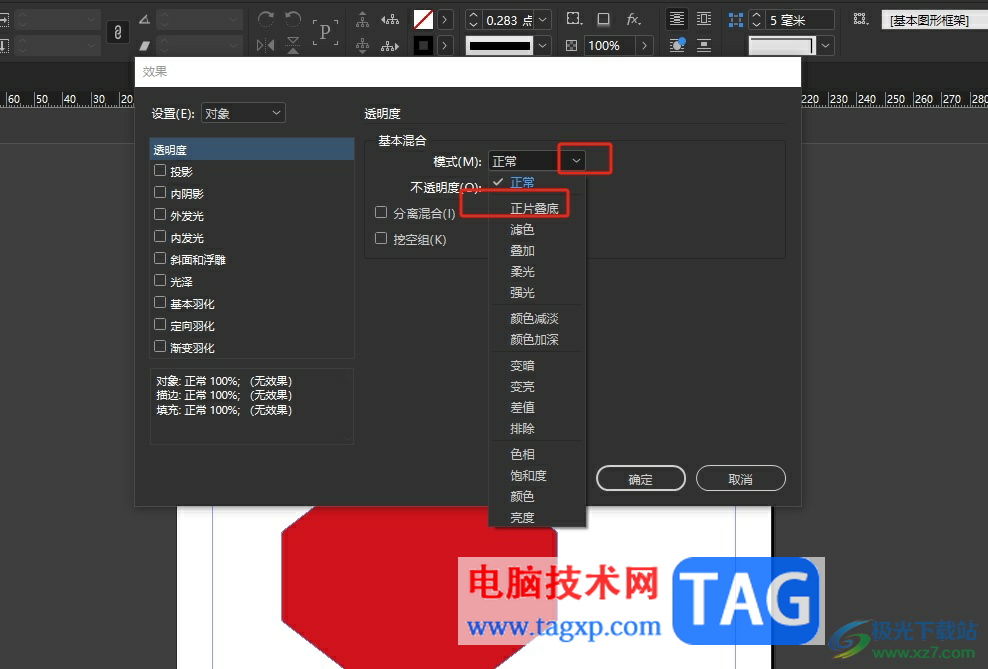Viewport: 988px width, 669px height.
Task: Click the corner shape preview swatch
Action: [x=782, y=45]
